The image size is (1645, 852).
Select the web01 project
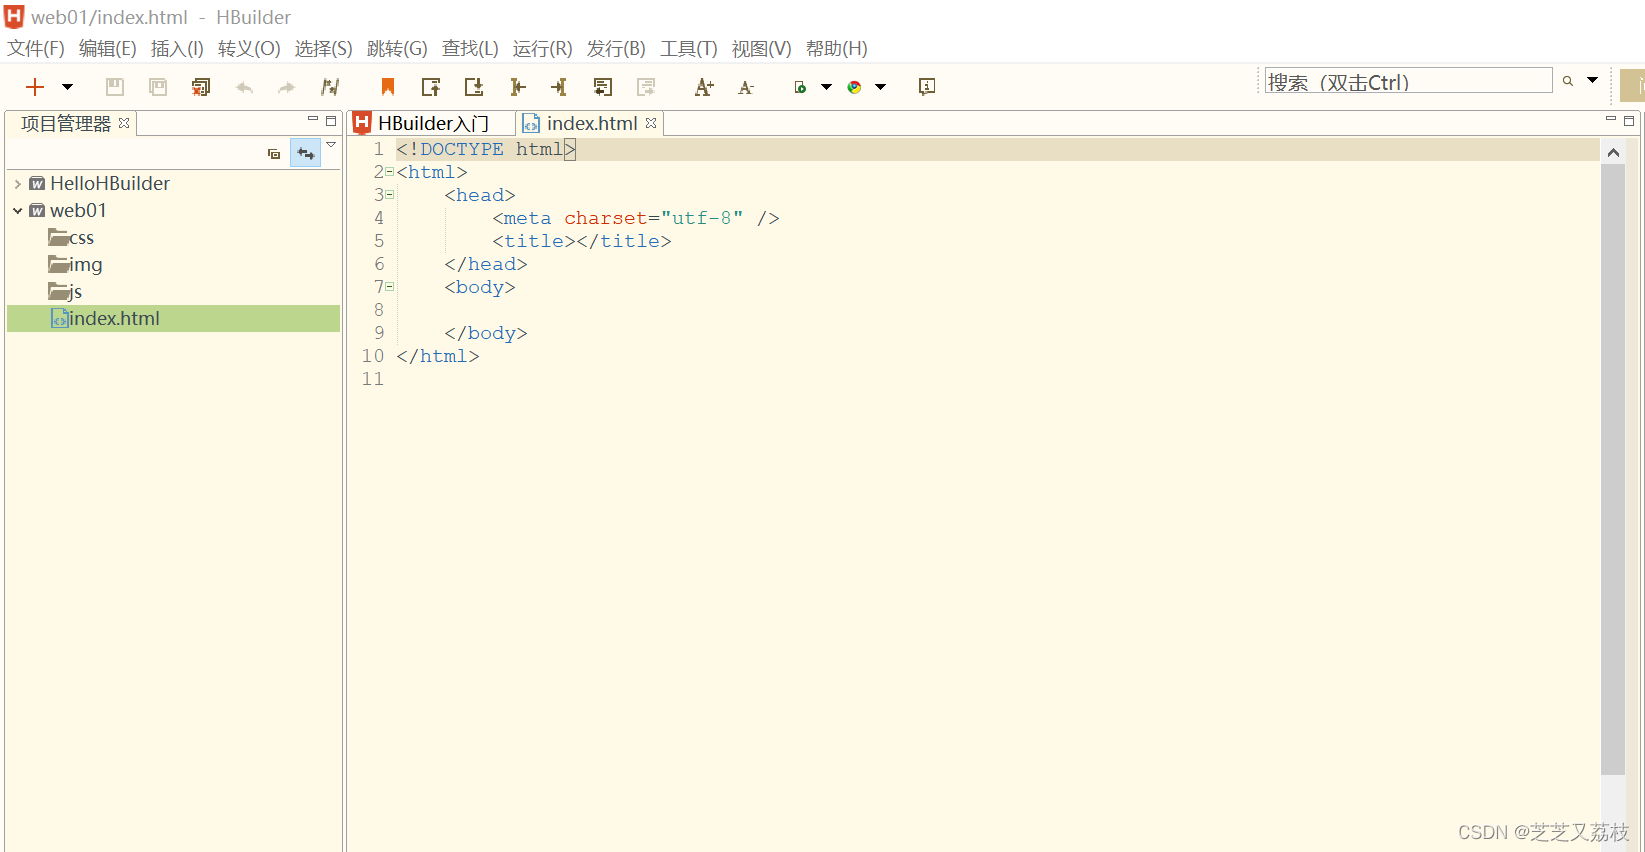[x=78, y=211]
